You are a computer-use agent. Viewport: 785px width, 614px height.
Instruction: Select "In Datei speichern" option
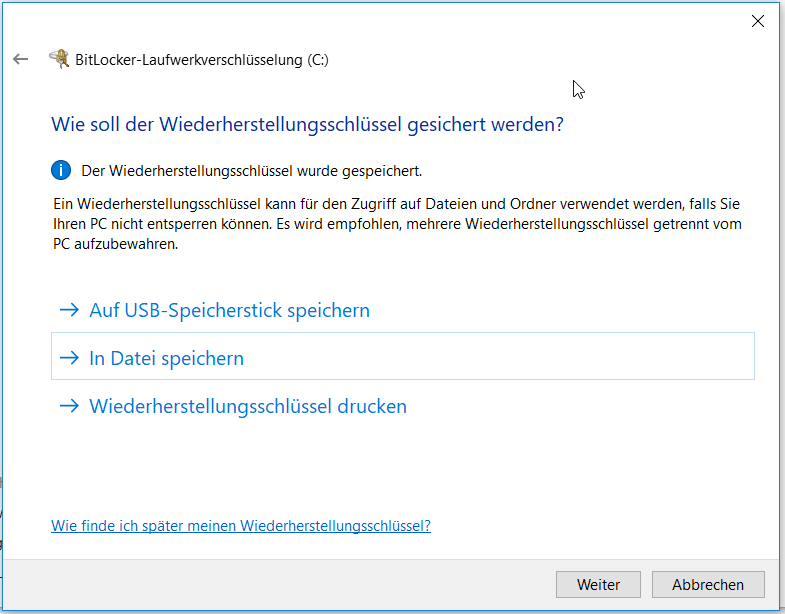pos(166,358)
